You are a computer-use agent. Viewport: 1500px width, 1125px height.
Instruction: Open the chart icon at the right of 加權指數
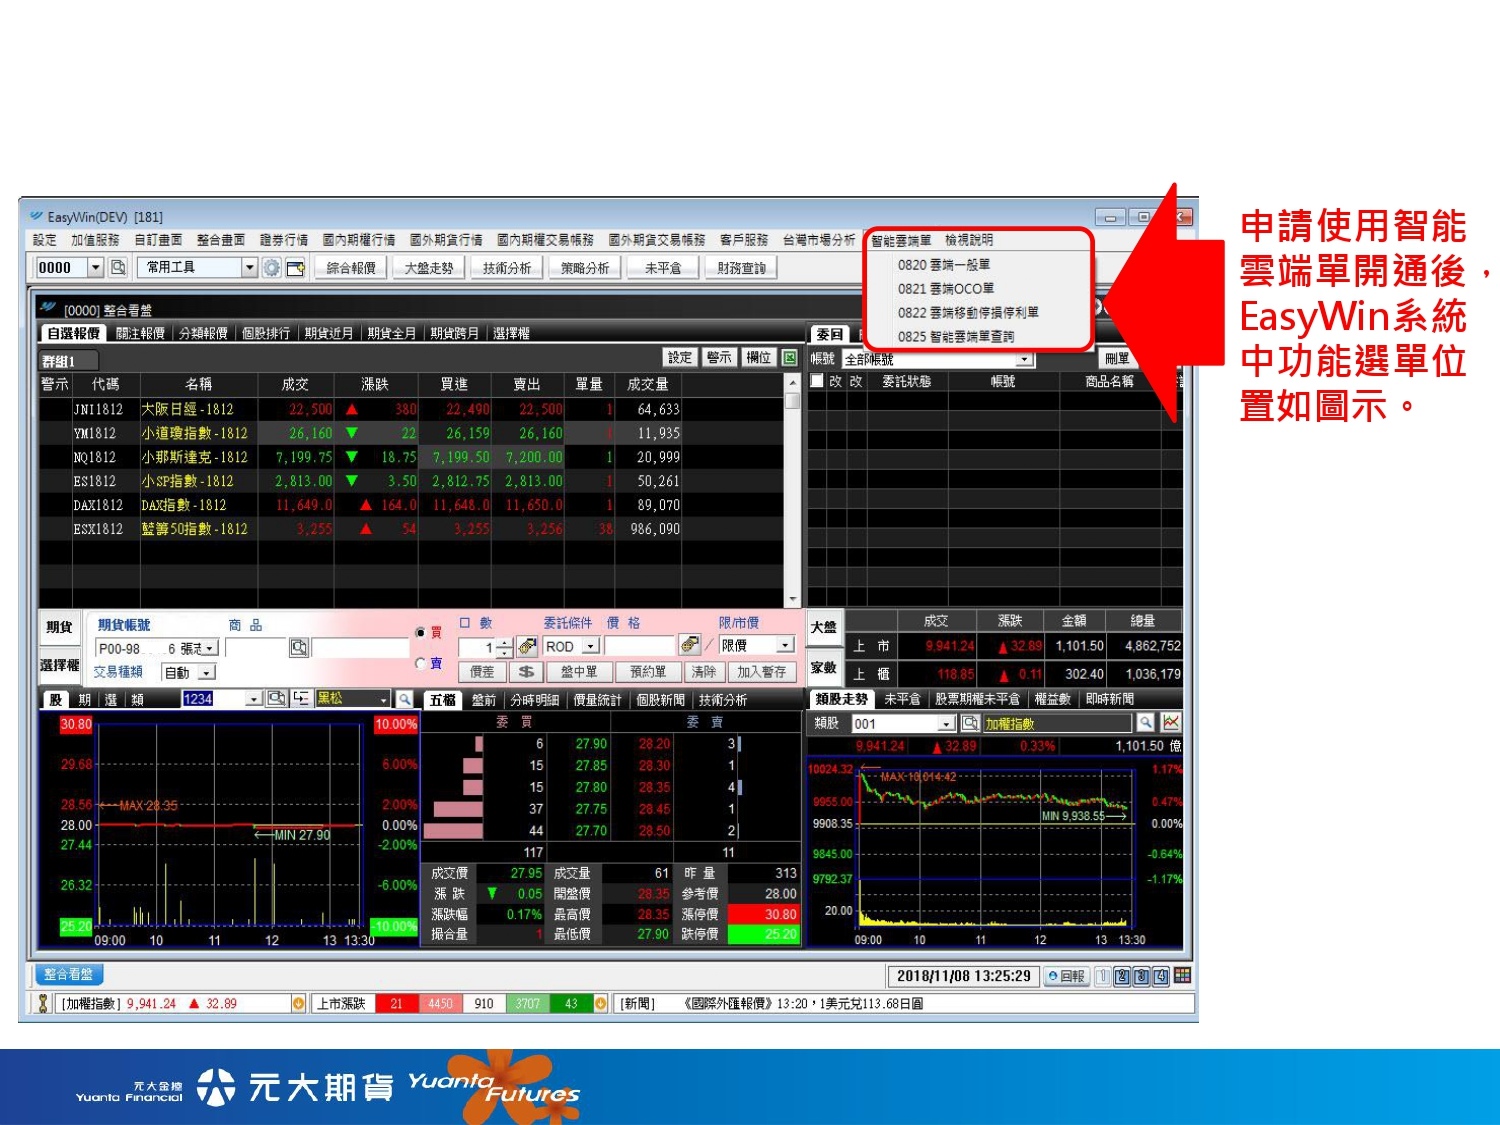tap(1171, 722)
